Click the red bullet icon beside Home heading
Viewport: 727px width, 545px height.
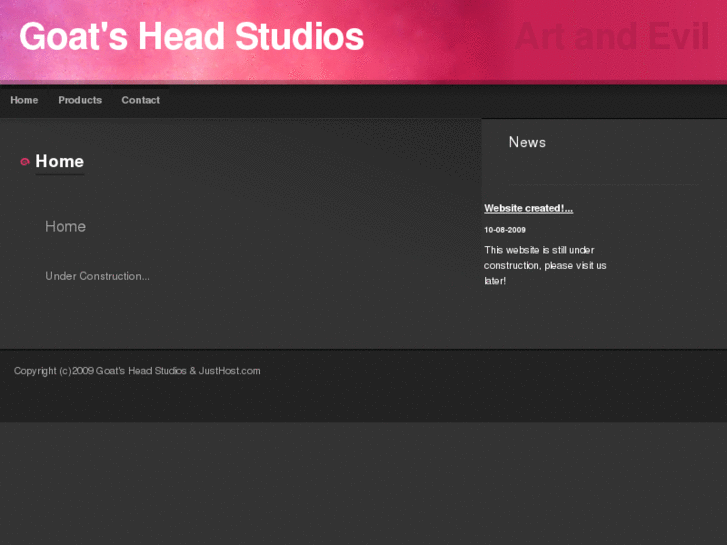tap(25, 162)
